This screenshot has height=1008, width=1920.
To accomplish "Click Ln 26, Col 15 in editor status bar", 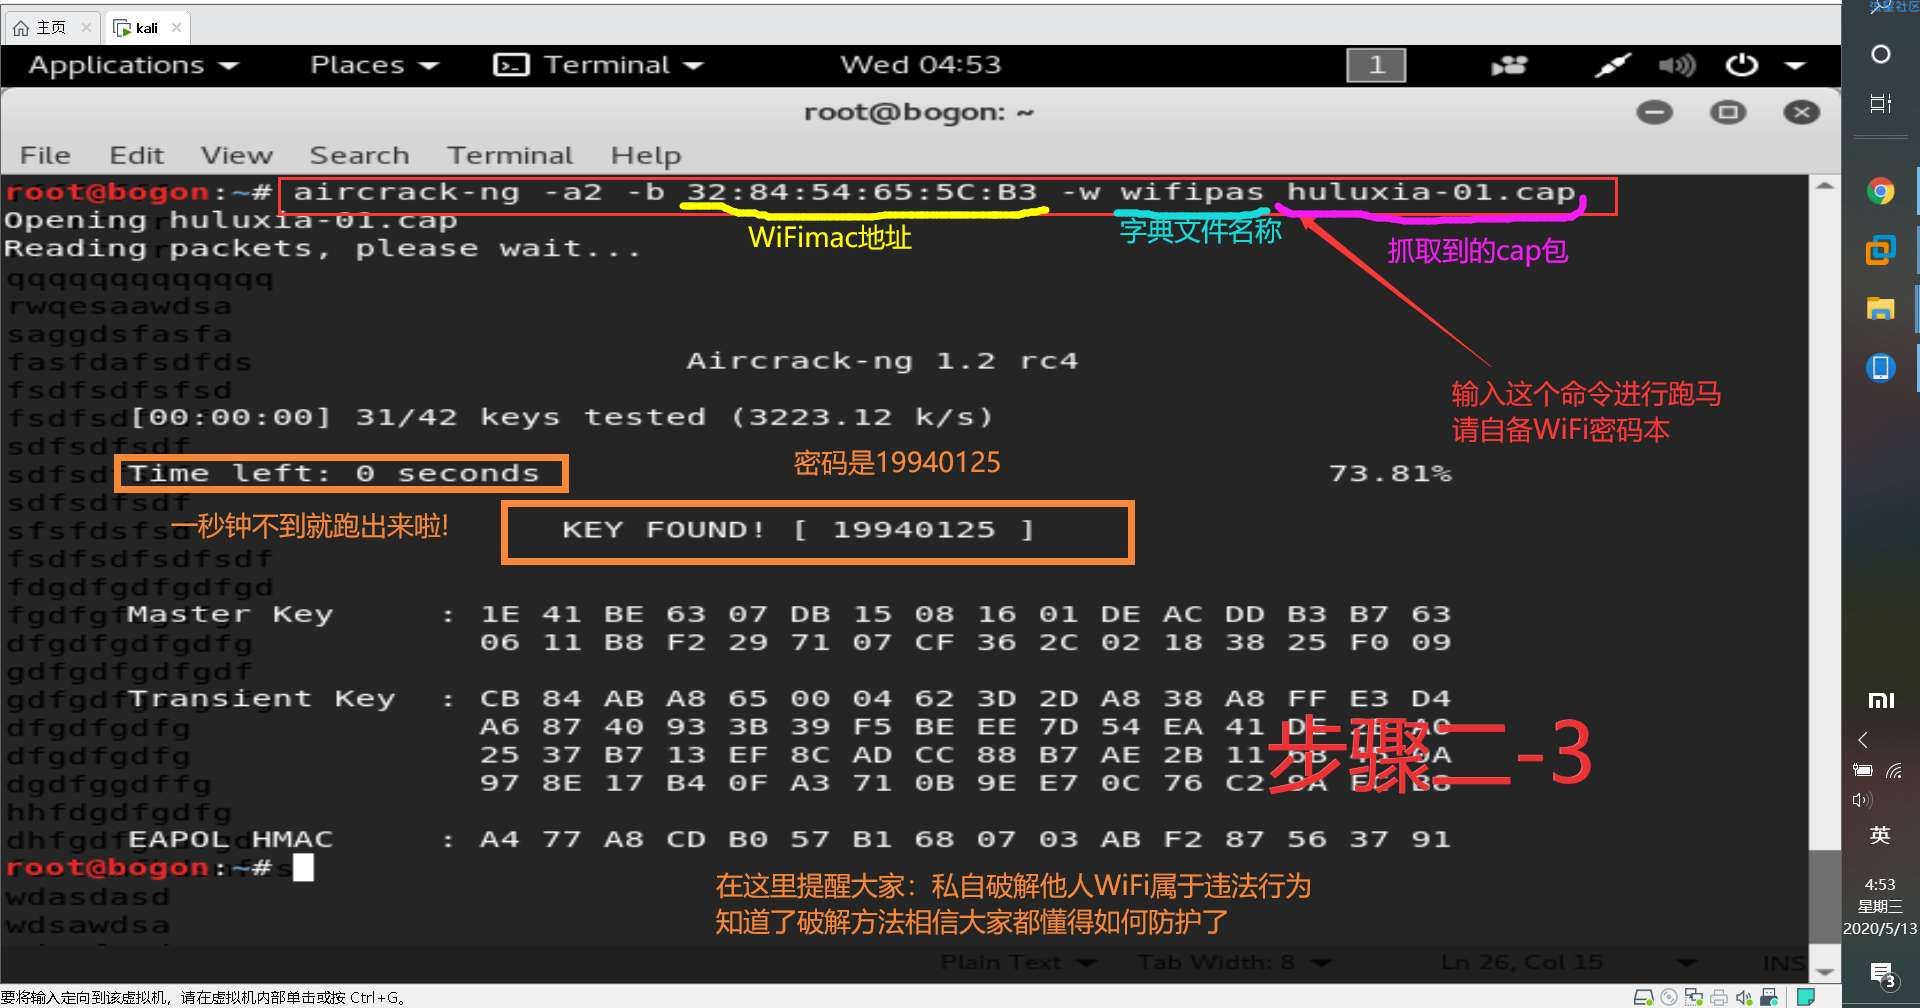I will click(x=1521, y=962).
